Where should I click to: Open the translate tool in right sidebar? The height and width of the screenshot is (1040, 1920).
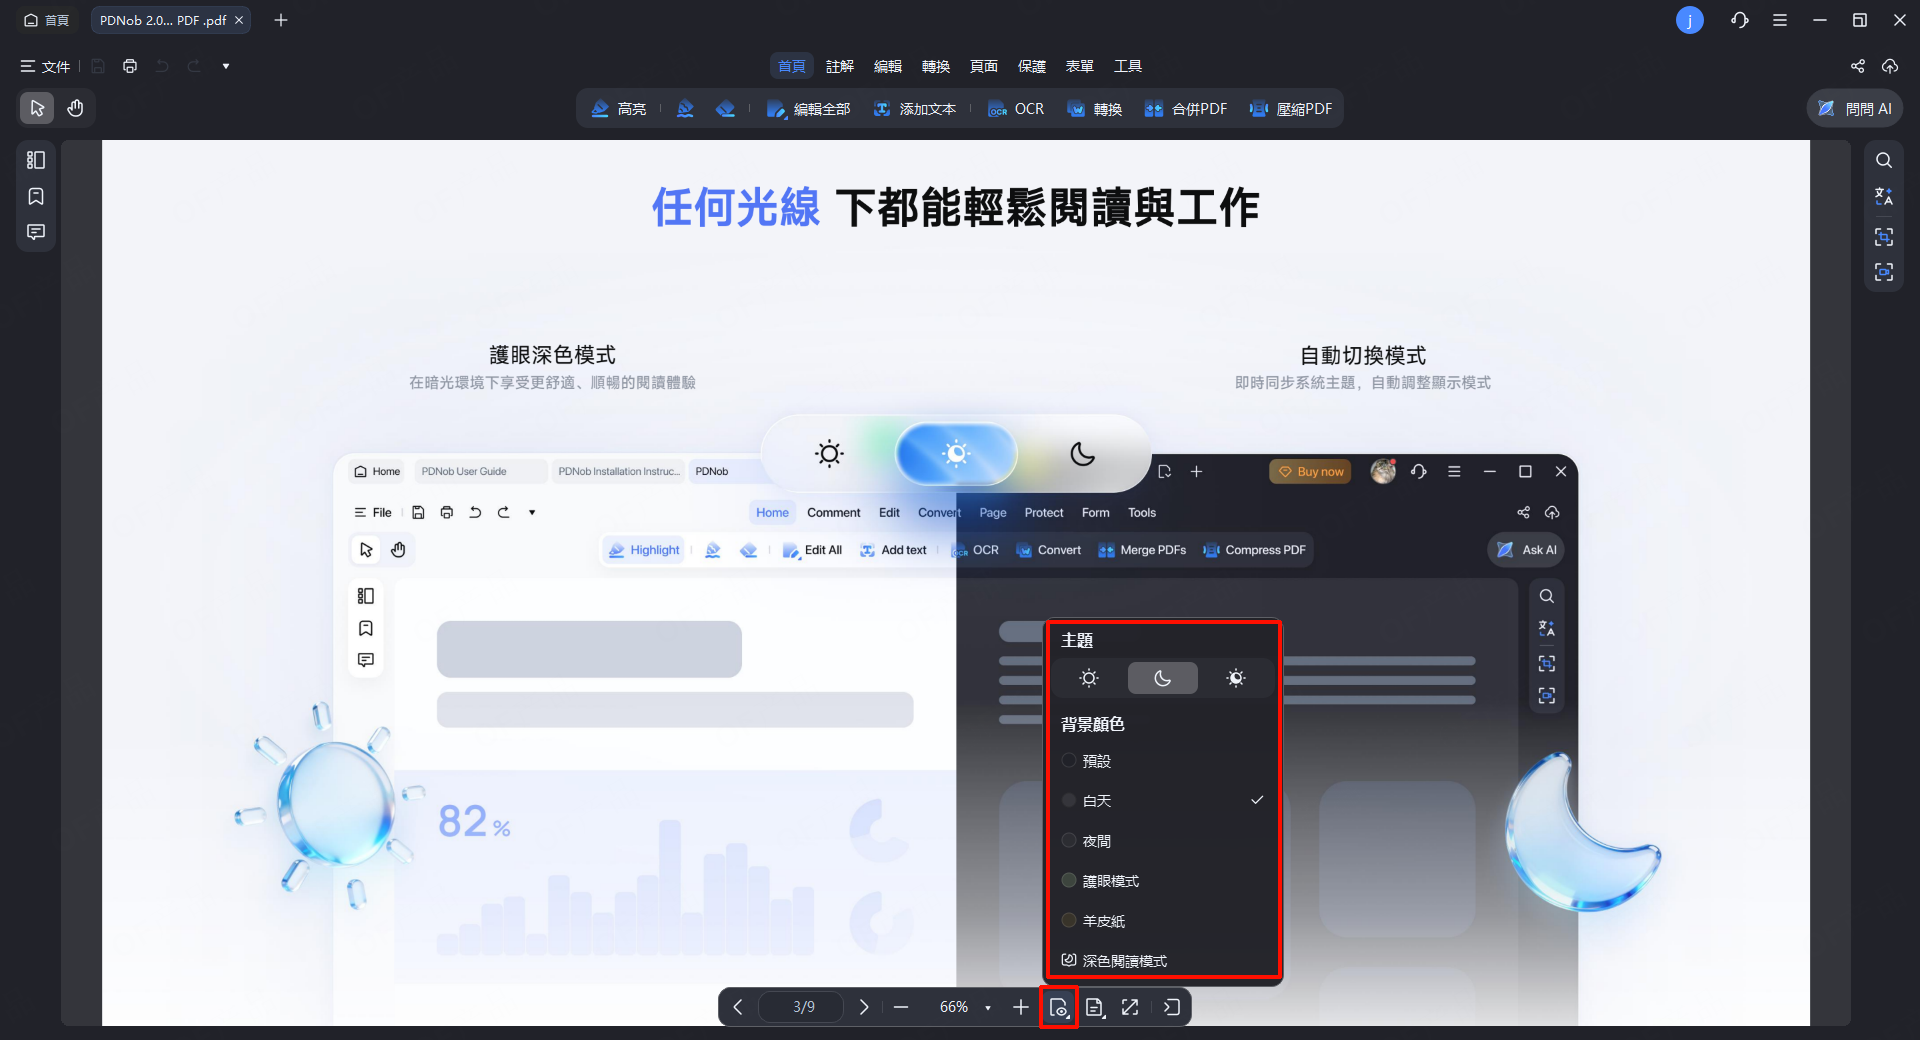point(1884,196)
